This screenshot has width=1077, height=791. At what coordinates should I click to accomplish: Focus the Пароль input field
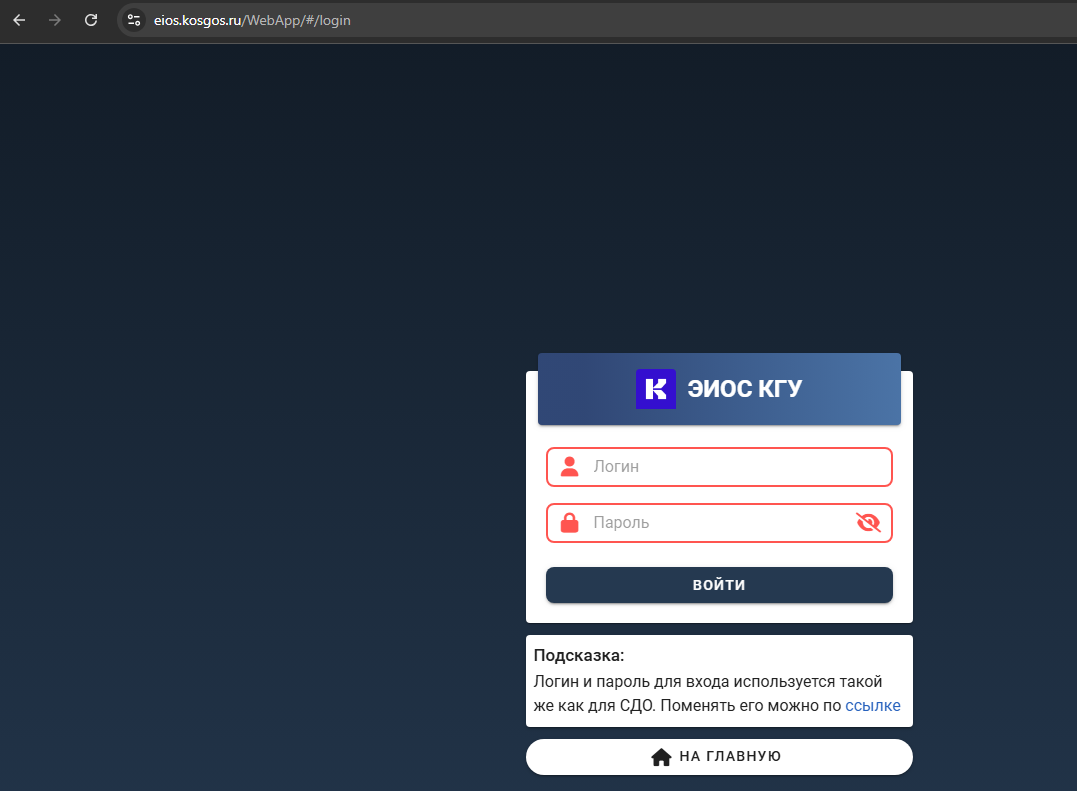point(710,523)
